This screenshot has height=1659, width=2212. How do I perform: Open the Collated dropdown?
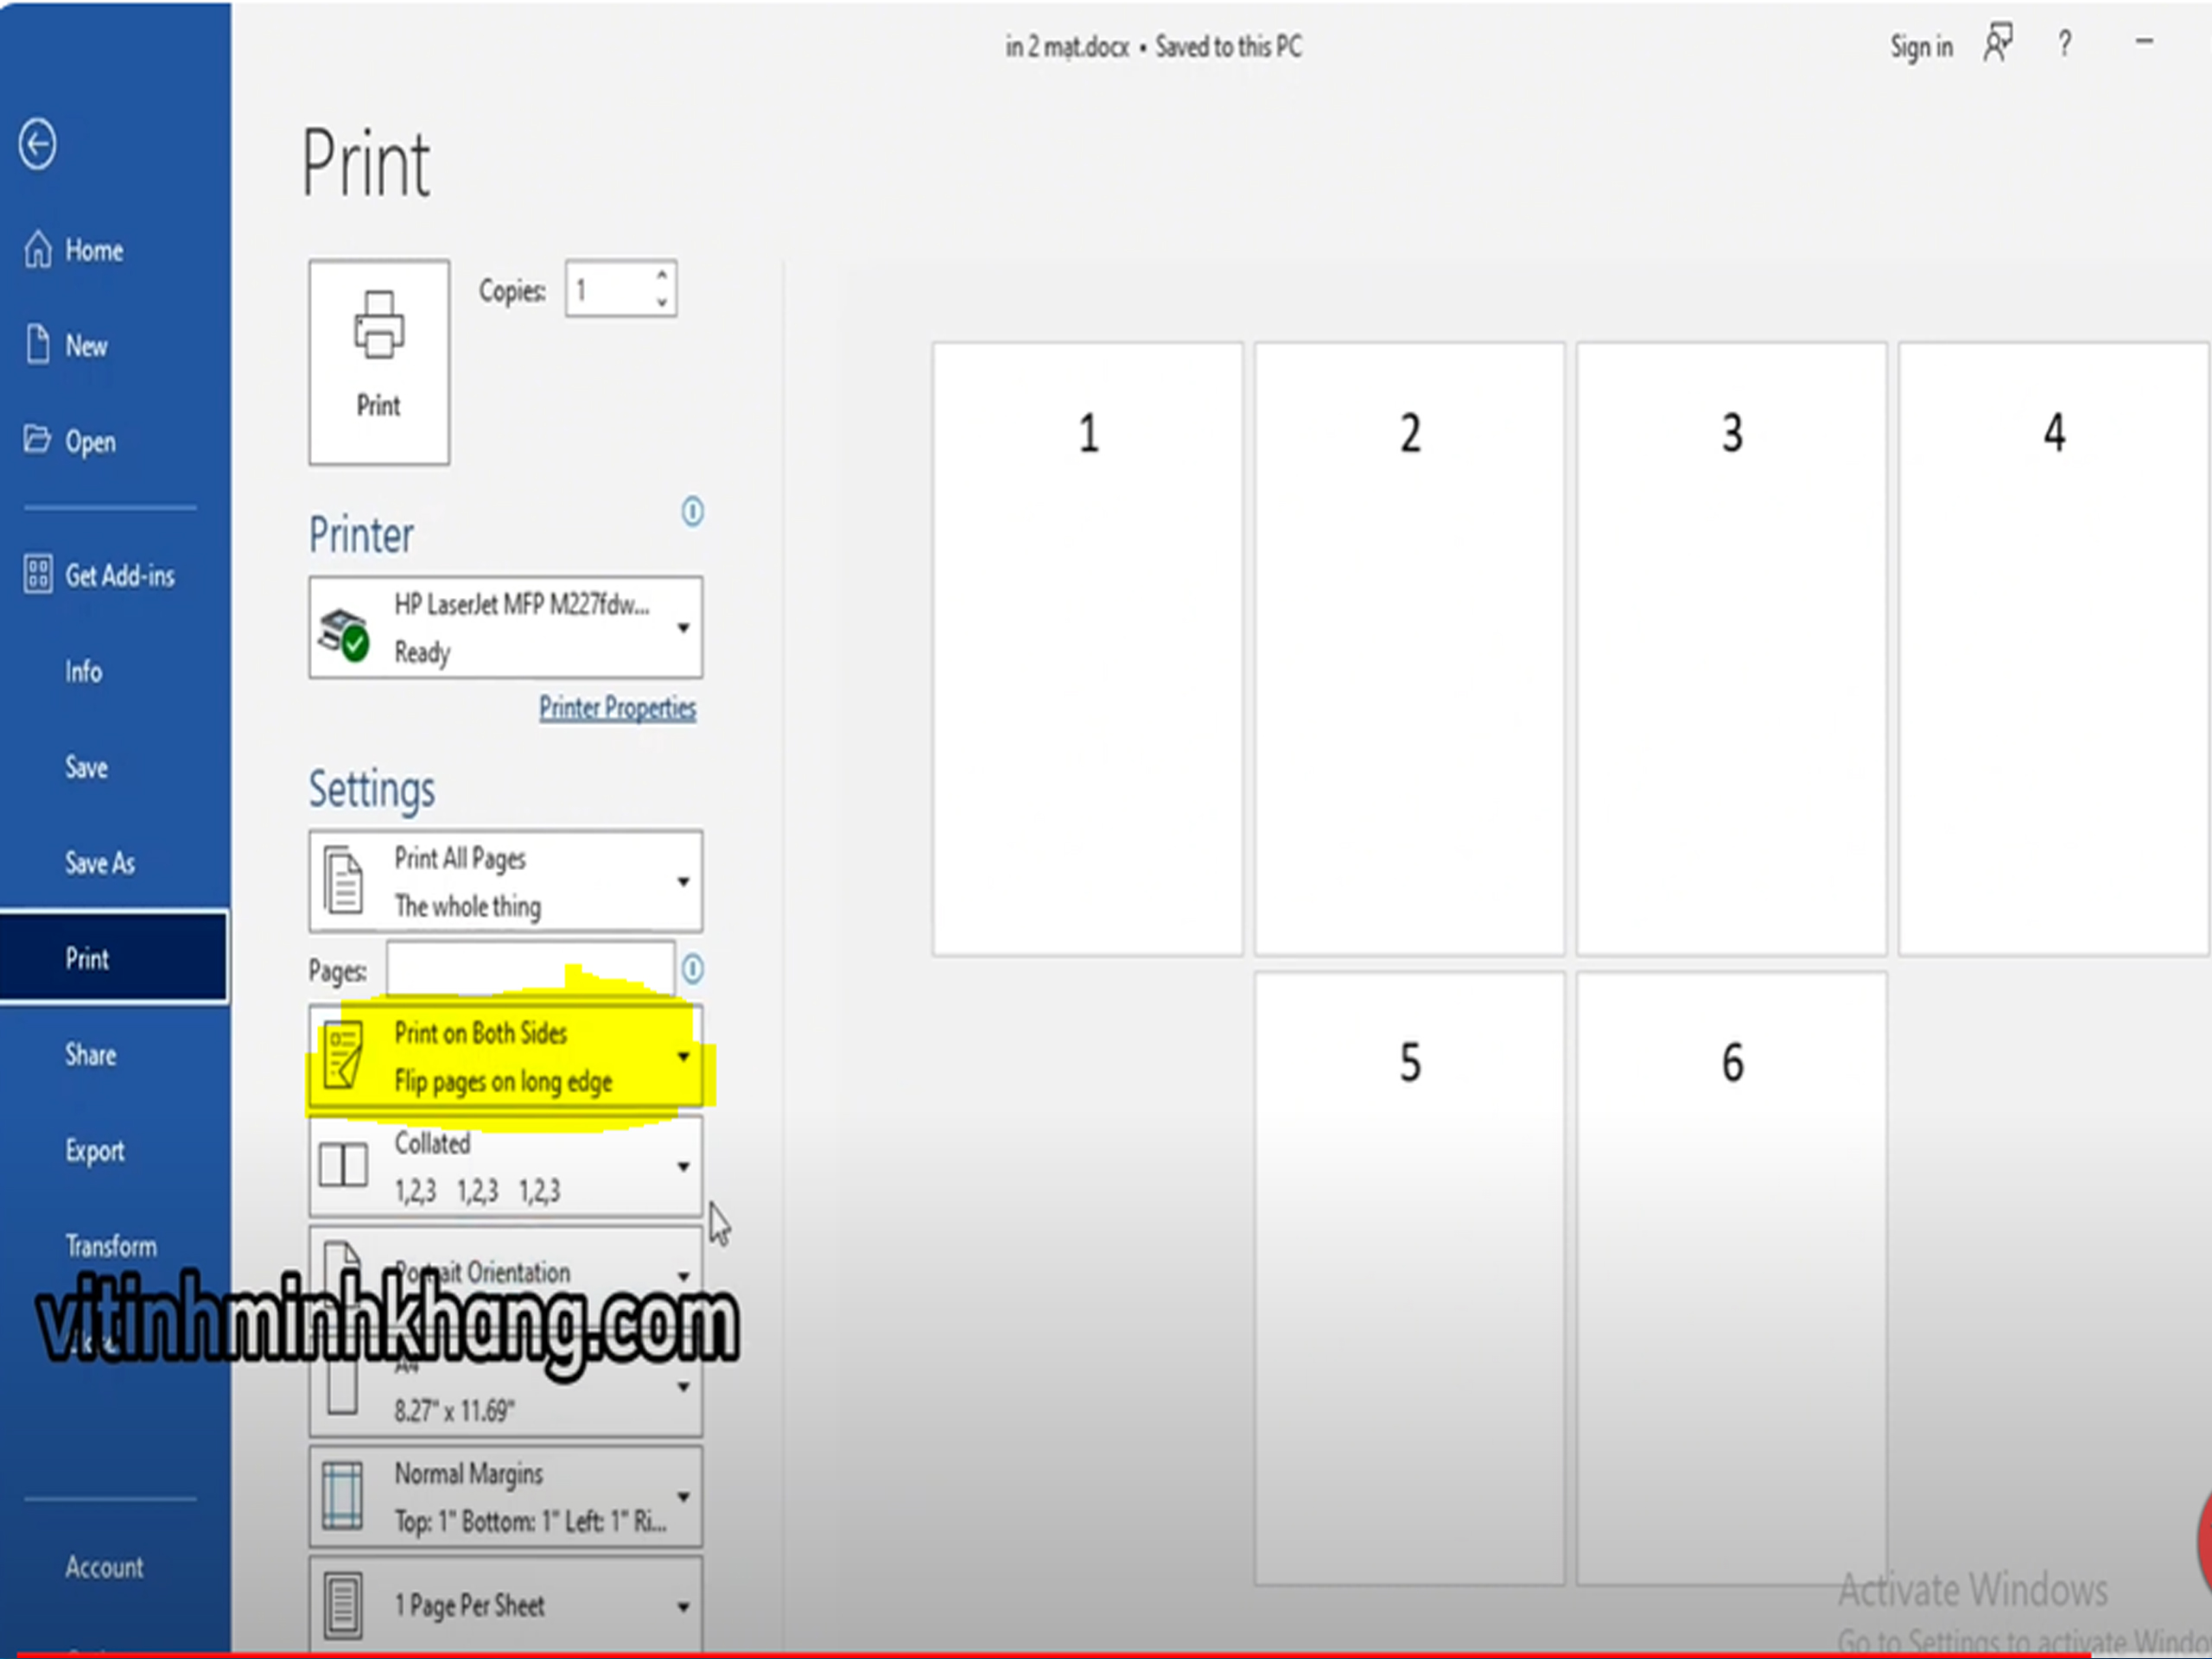506,1166
